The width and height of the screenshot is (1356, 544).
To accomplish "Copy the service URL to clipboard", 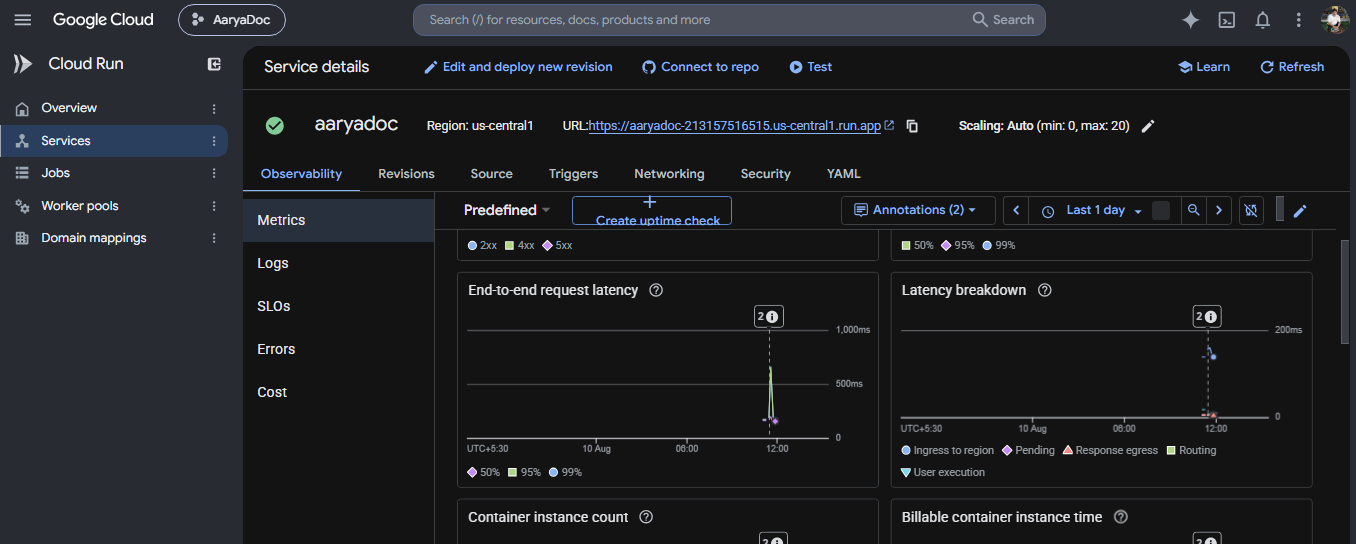I will [x=912, y=126].
